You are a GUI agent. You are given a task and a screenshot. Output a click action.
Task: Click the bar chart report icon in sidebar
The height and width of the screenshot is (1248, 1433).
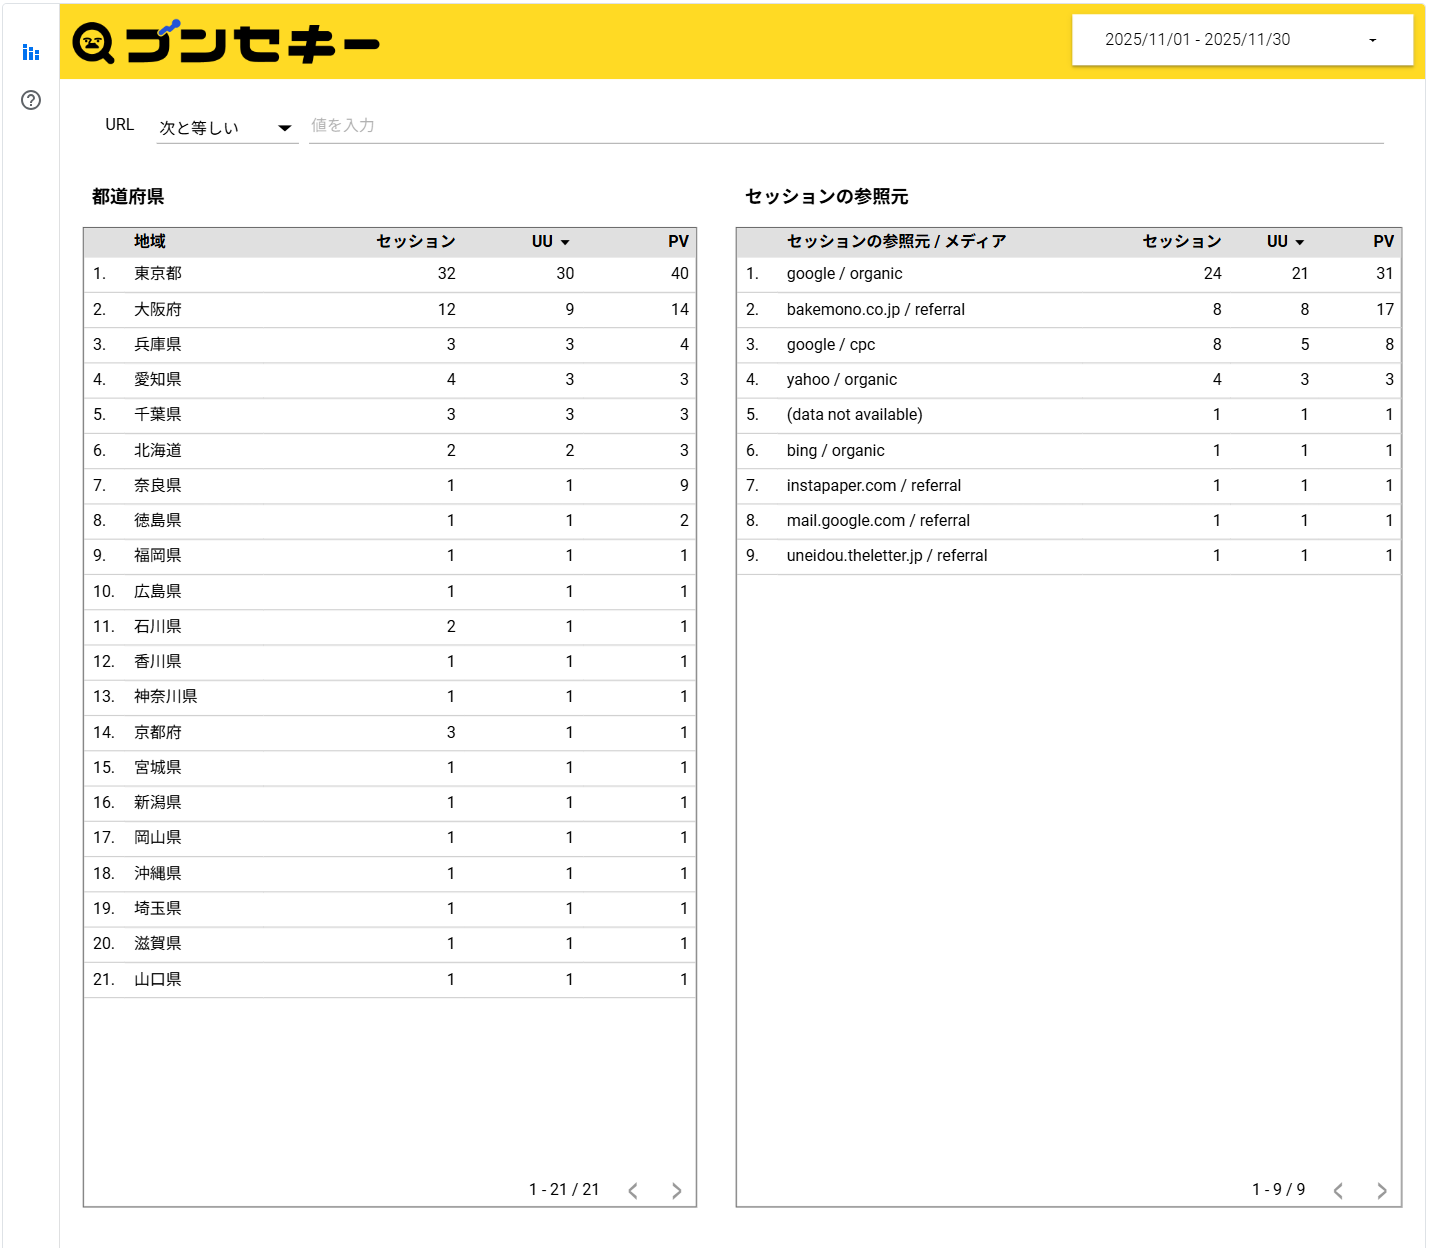point(31,53)
